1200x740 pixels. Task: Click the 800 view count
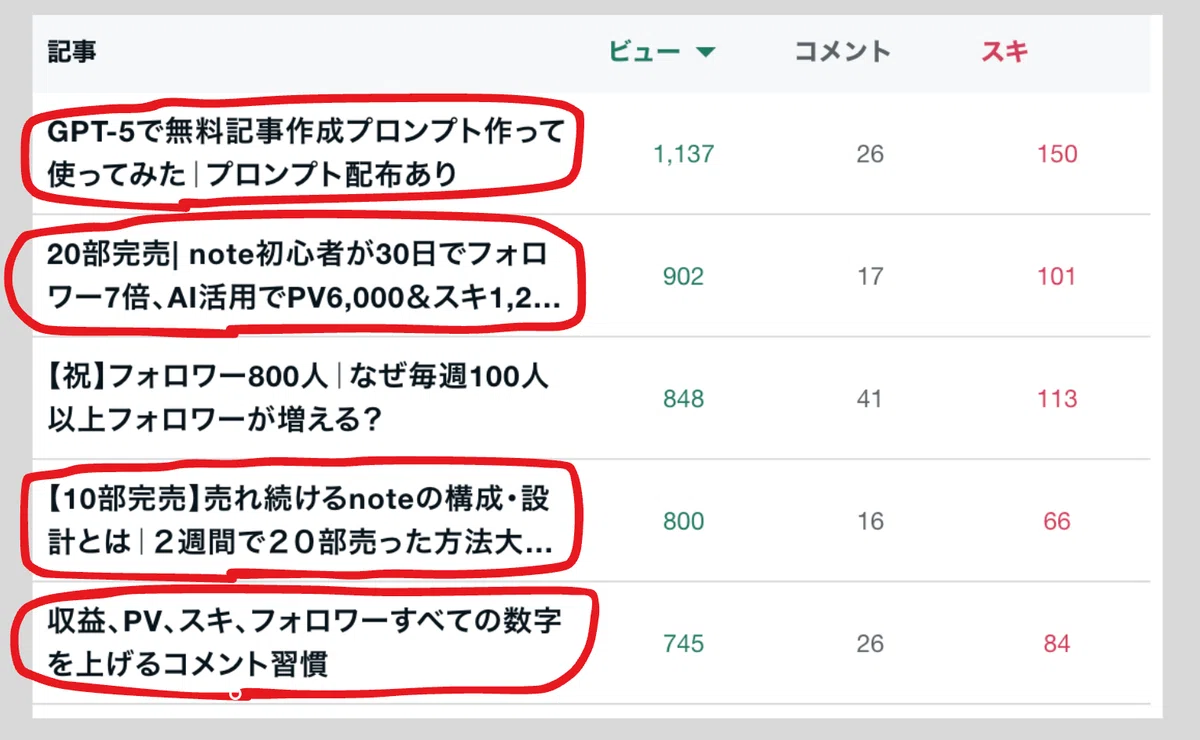tap(684, 521)
